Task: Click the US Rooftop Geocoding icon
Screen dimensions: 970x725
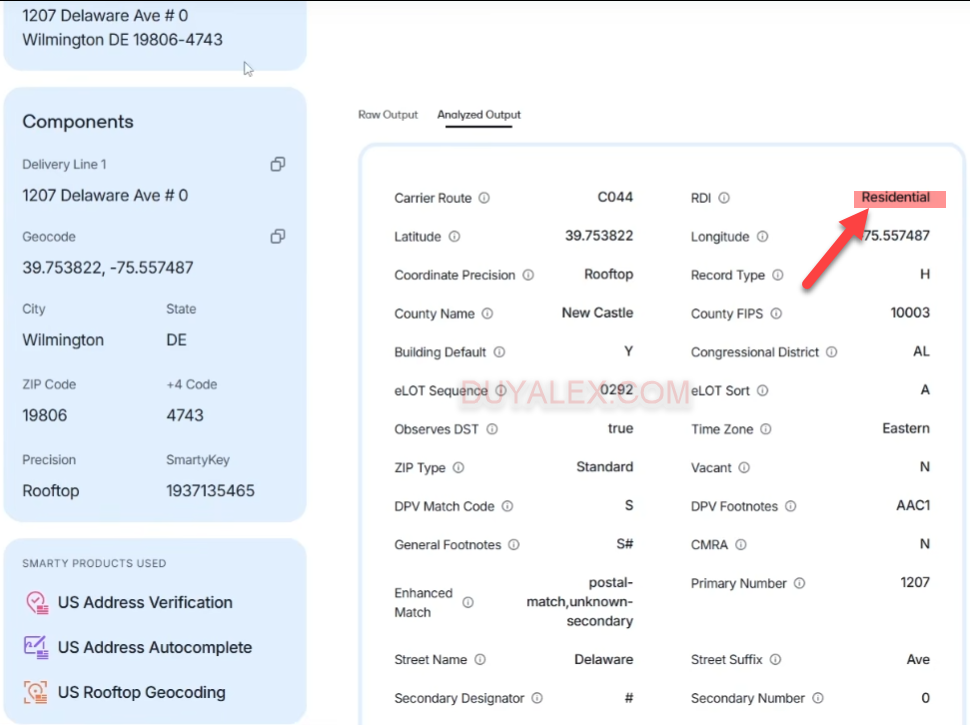Action: click(37, 692)
